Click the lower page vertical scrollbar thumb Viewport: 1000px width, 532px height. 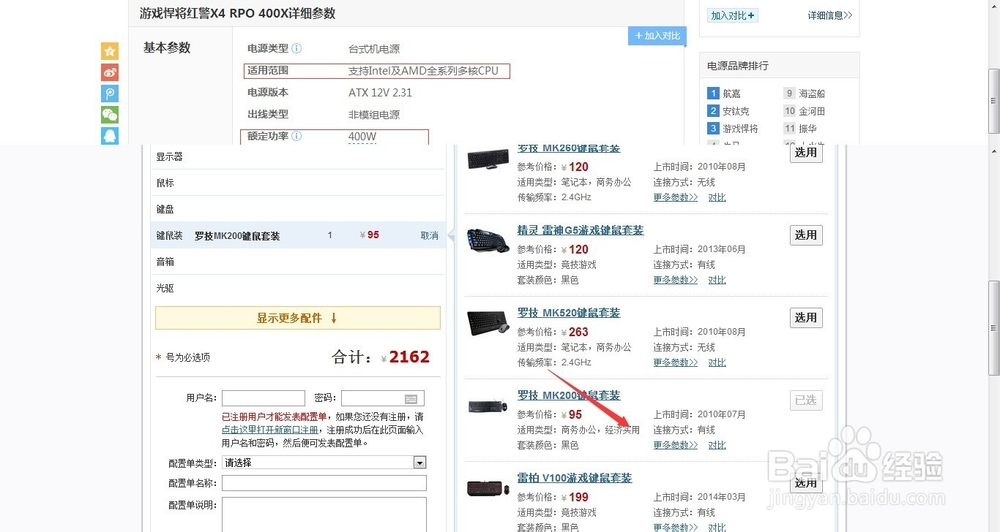[x=994, y=328]
